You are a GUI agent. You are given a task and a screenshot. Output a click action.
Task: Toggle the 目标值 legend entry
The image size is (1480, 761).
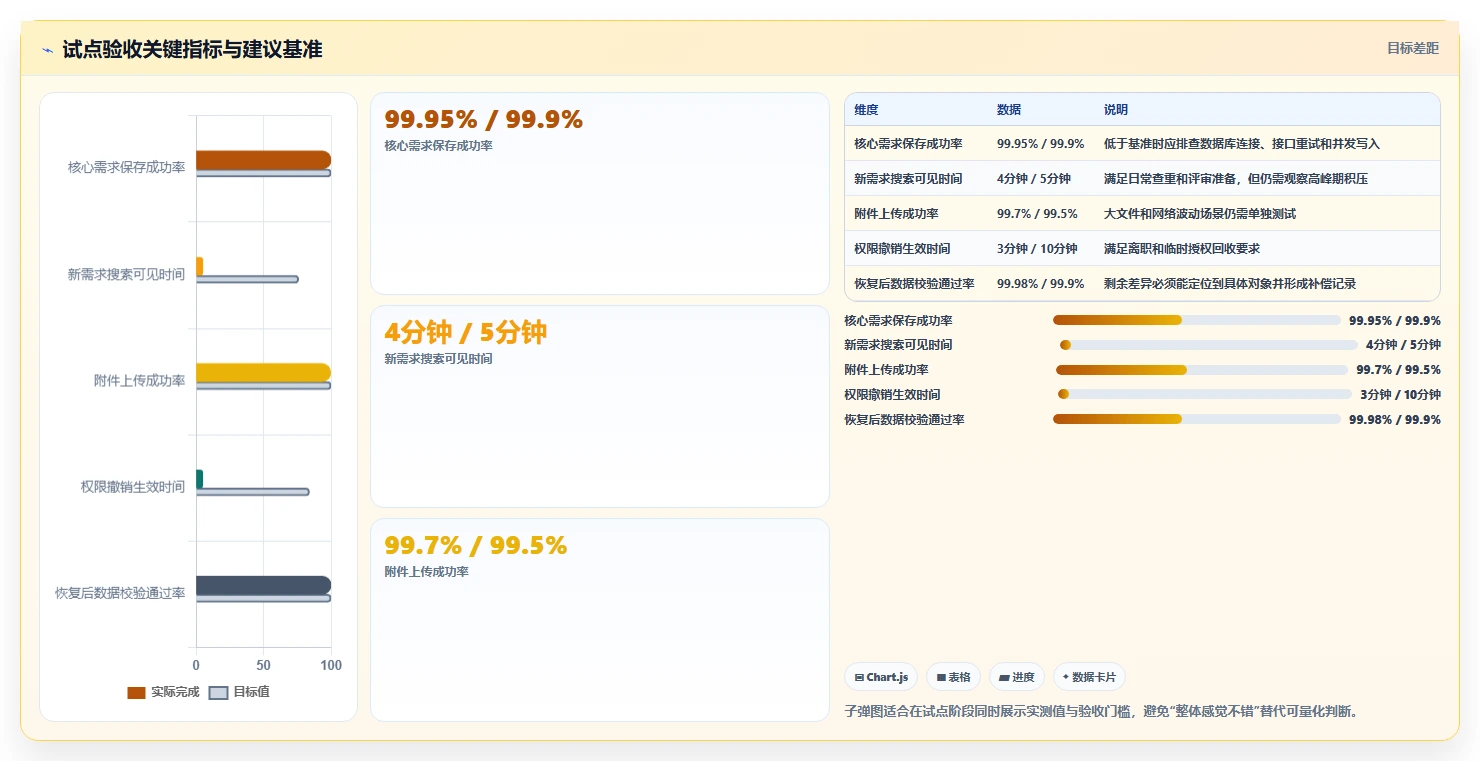239,692
